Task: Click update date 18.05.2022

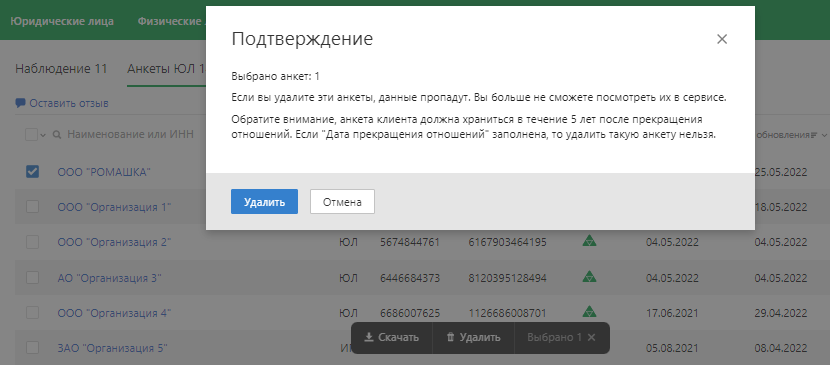Action: tap(781, 207)
